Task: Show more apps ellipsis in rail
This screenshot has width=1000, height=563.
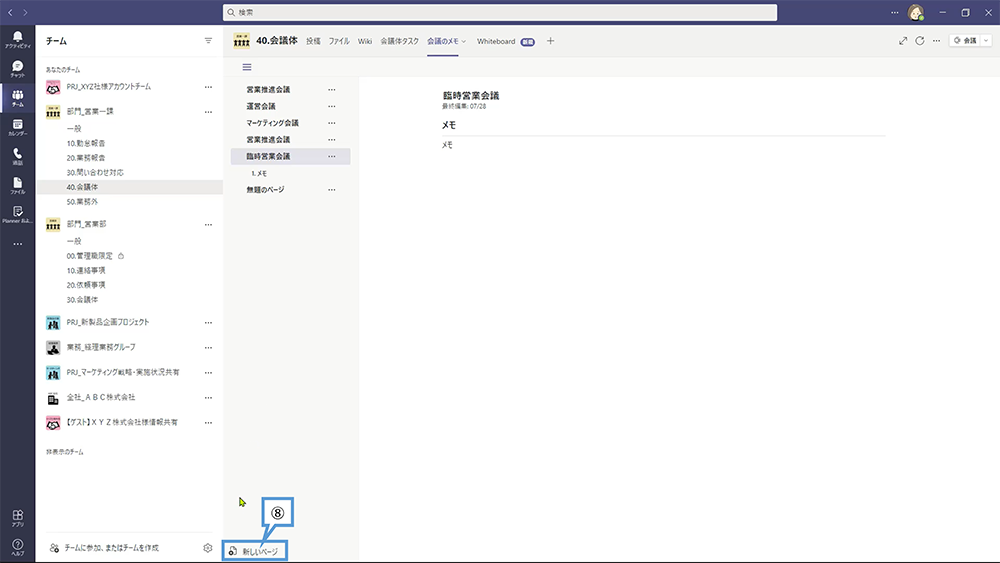Action: [17, 244]
